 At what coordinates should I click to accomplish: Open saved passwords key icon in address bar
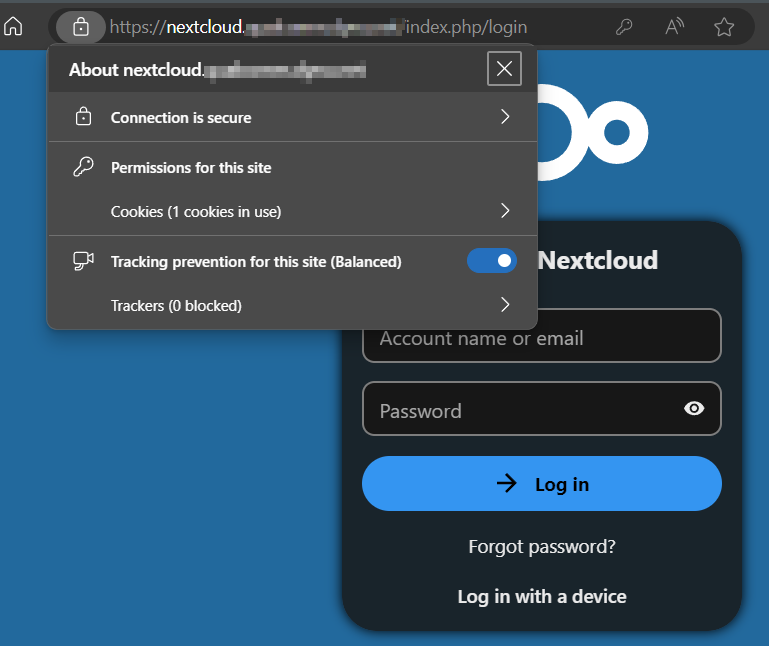tap(624, 26)
